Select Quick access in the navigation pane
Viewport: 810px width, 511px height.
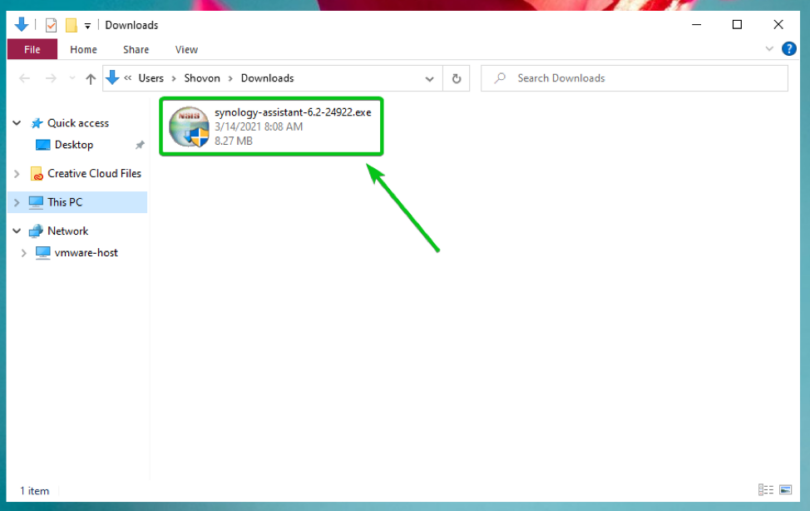click(x=78, y=123)
